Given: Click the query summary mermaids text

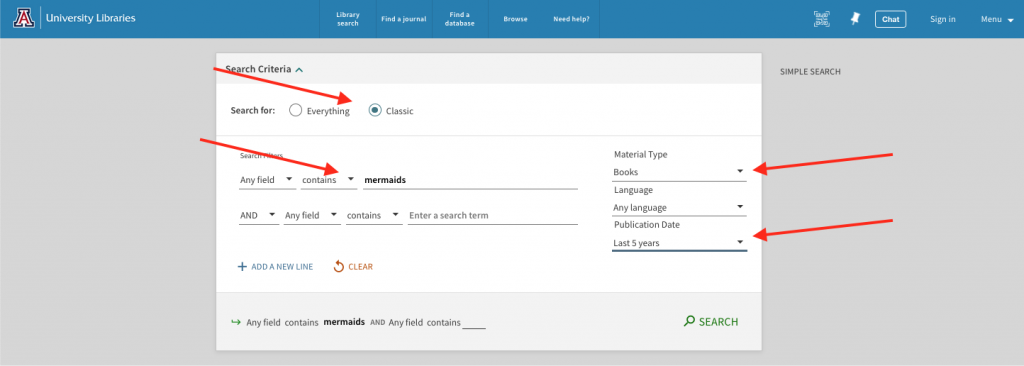Looking at the screenshot, I should pyautogui.click(x=344, y=322).
